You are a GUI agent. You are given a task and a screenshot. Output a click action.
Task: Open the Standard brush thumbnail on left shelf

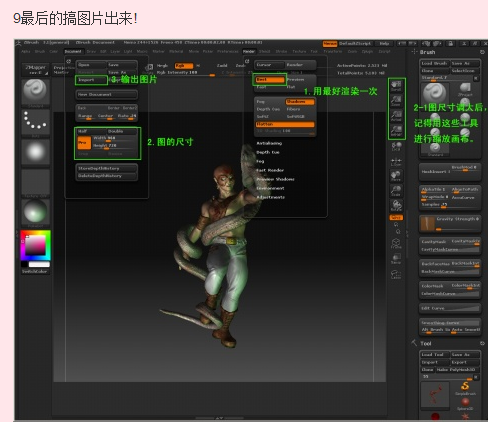coord(36,92)
